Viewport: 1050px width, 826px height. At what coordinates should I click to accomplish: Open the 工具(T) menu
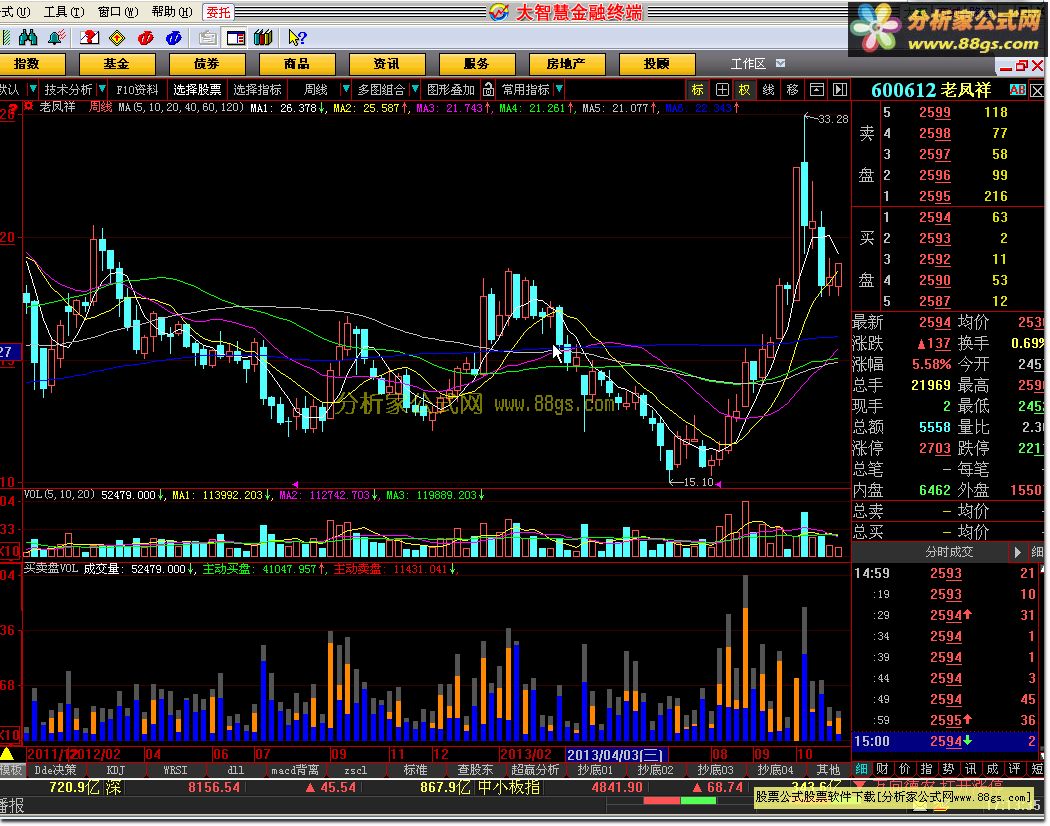coord(64,11)
